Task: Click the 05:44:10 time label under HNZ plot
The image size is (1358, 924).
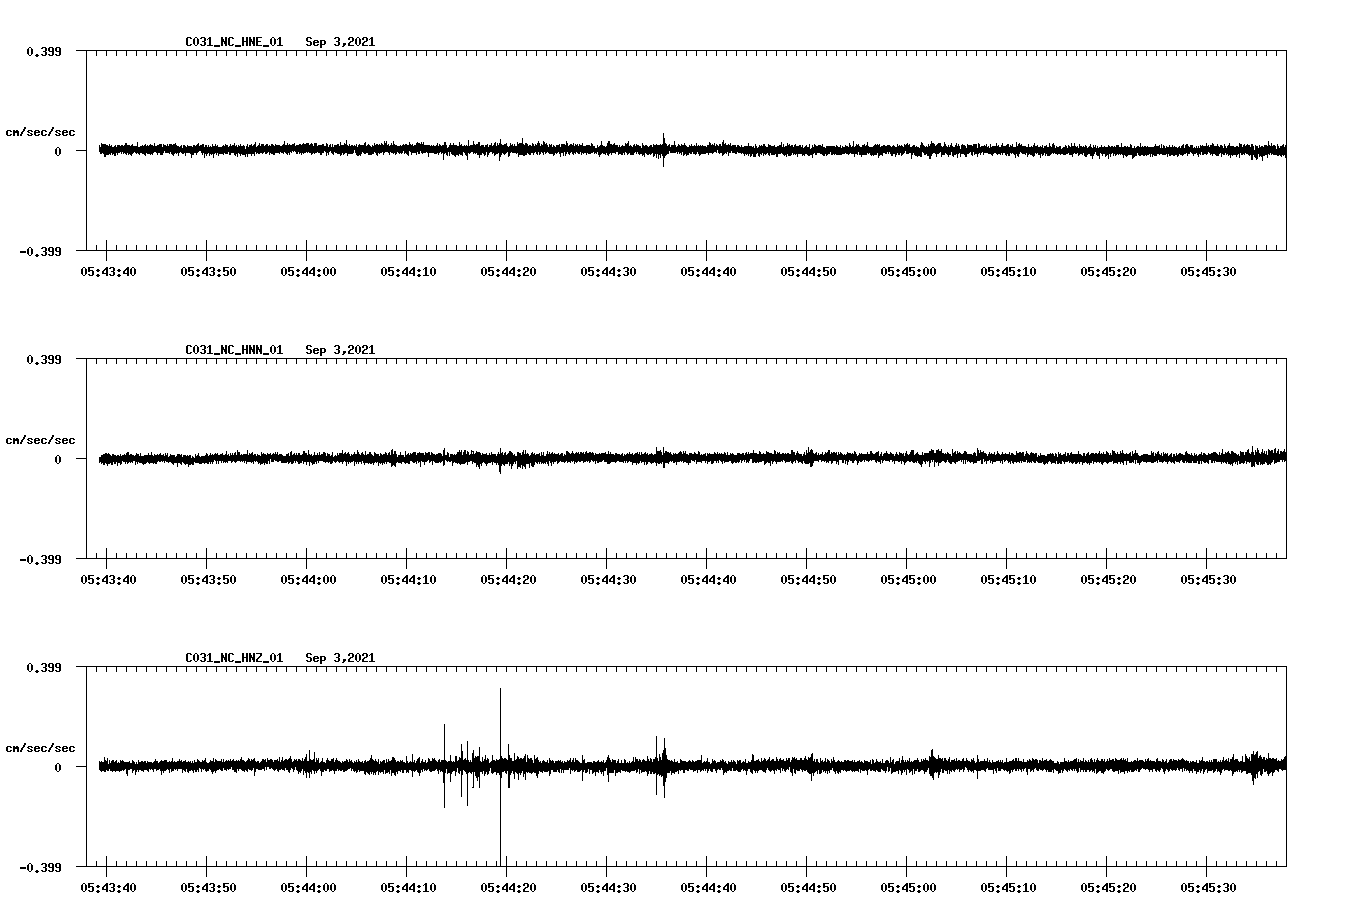Action: click(x=408, y=888)
